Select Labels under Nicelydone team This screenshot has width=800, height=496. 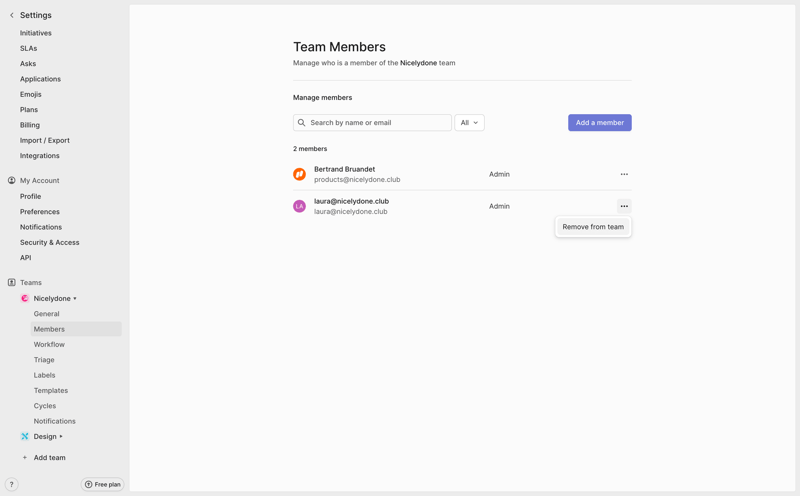click(44, 375)
